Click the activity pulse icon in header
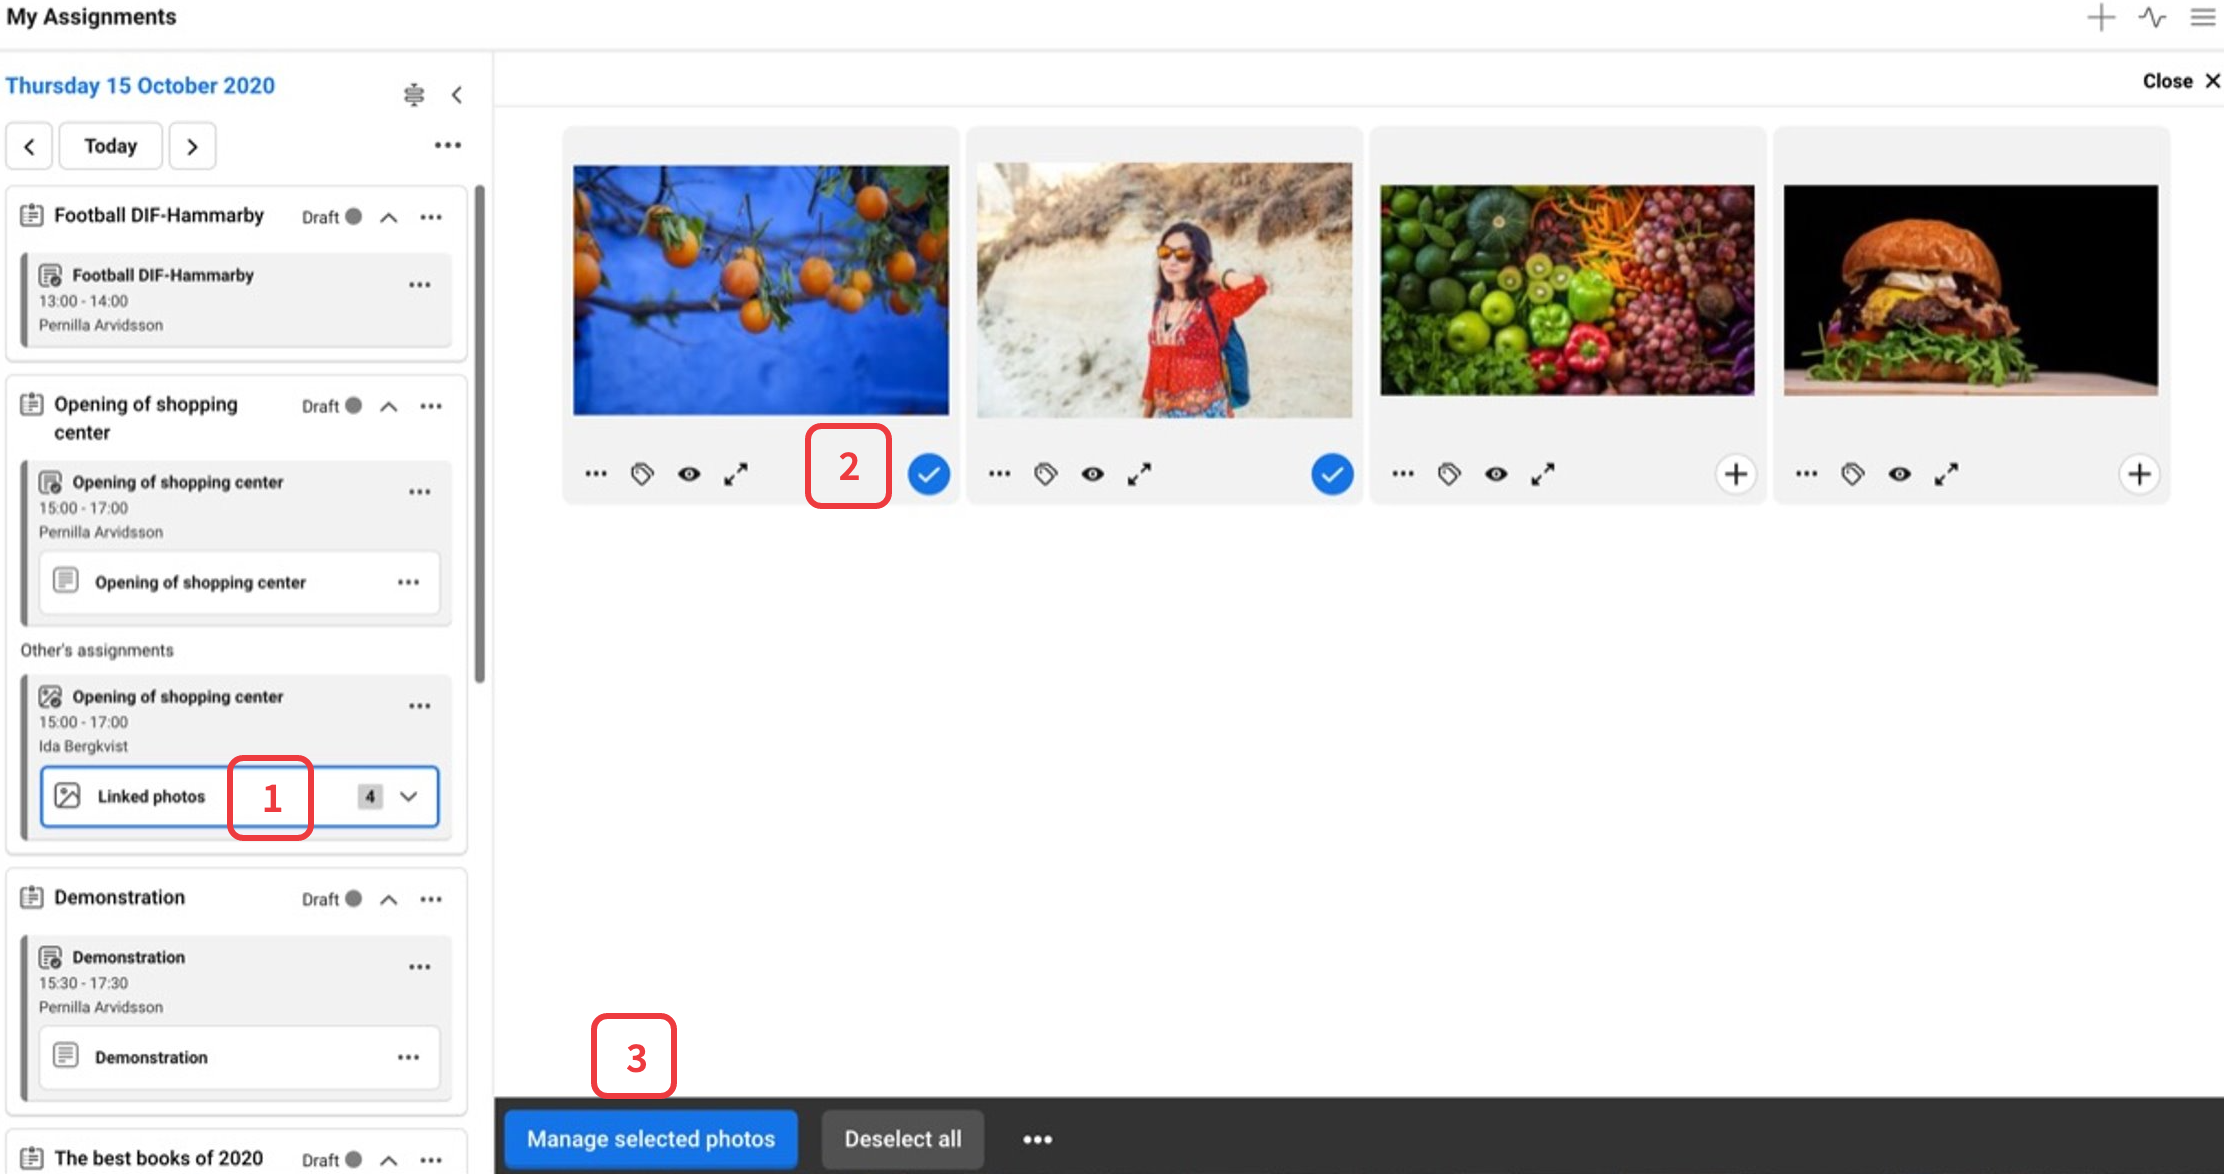Image resolution: width=2224 pixels, height=1174 pixels. (2152, 18)
